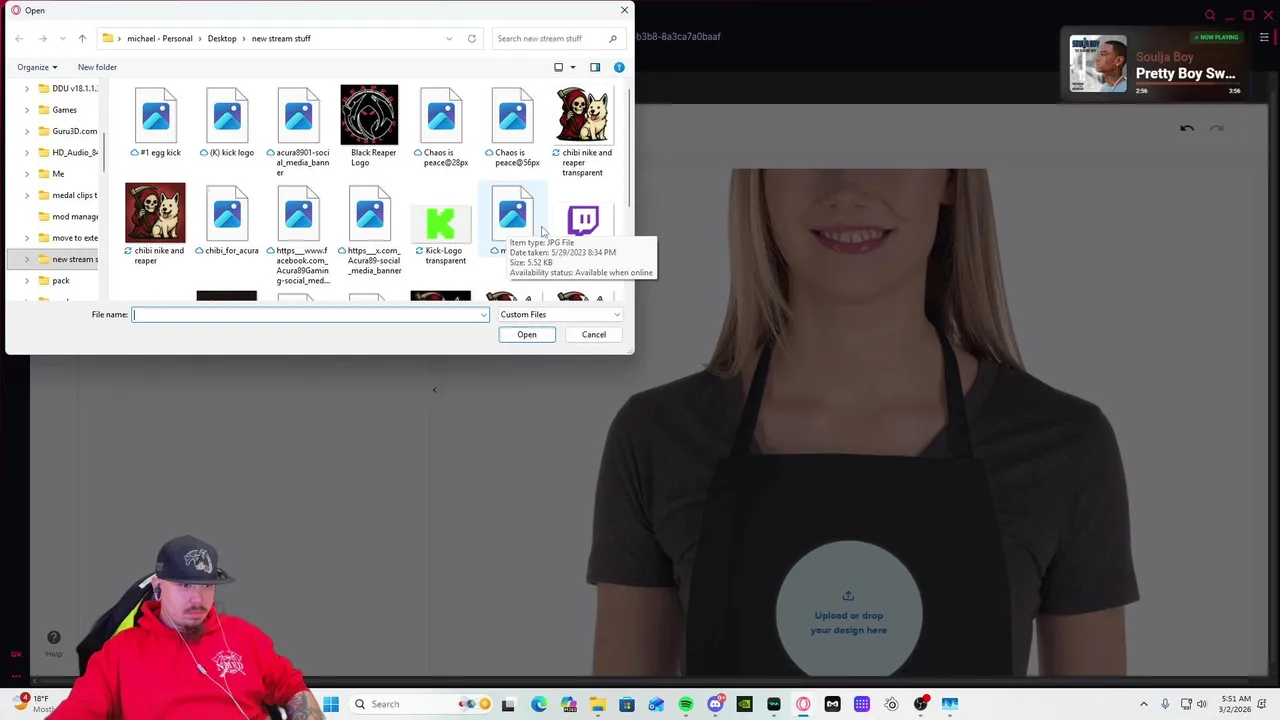Click the 'new stream stuff' breadcrumb
Screen dimensions: 1280x720
click(x=281, y=38)
